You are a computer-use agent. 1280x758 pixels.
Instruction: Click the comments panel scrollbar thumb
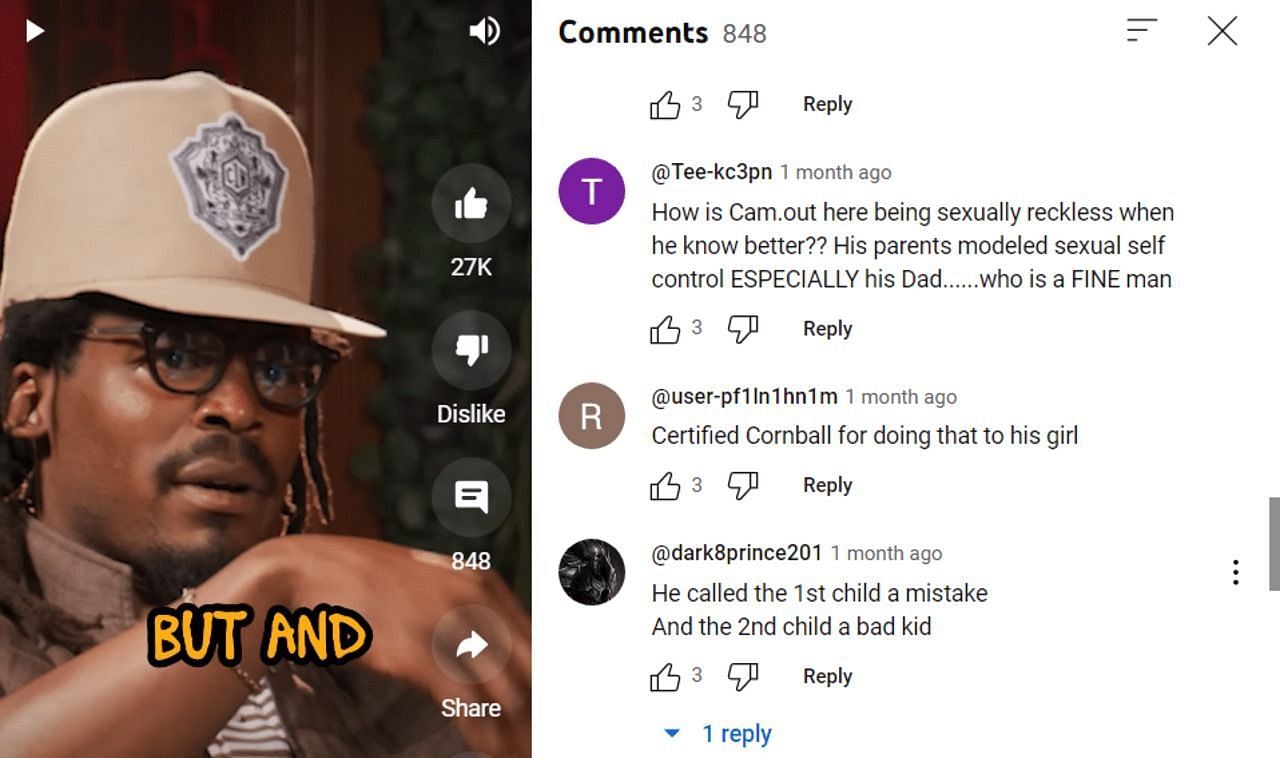pyautogui.click(x=1274, y=543)
